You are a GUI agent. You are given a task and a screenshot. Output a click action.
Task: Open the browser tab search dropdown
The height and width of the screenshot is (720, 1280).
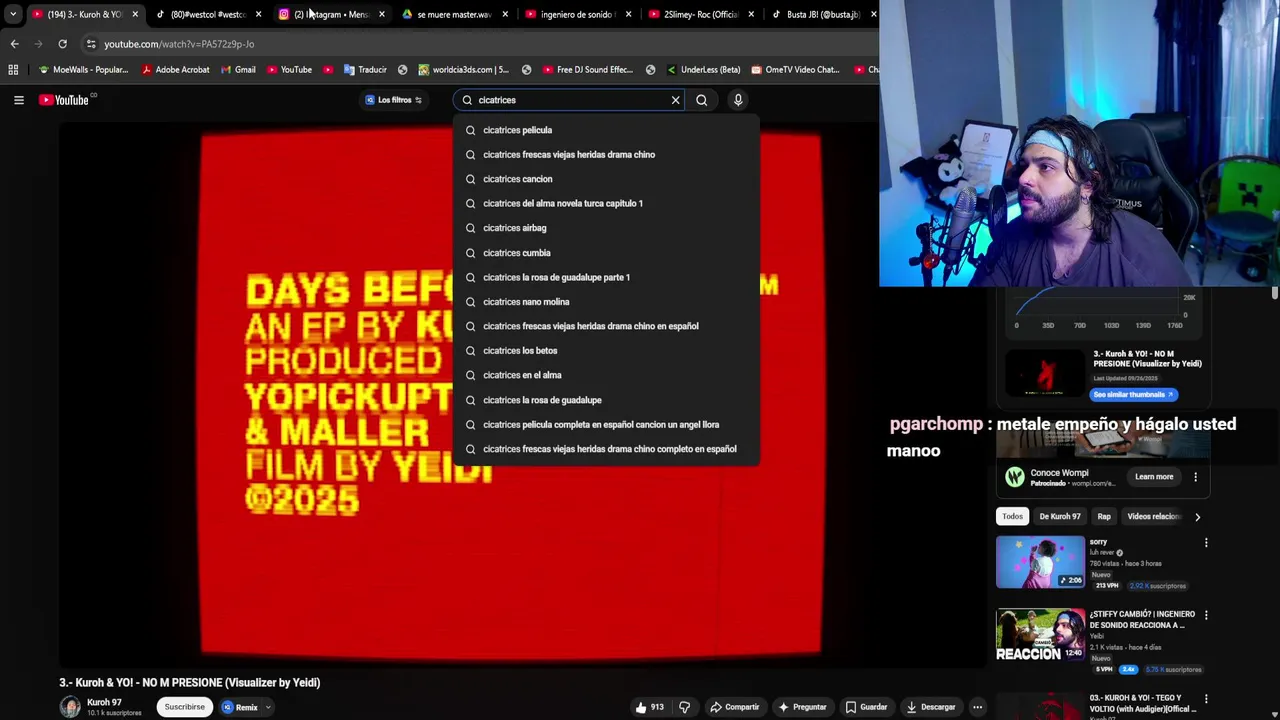pos(12,14)
